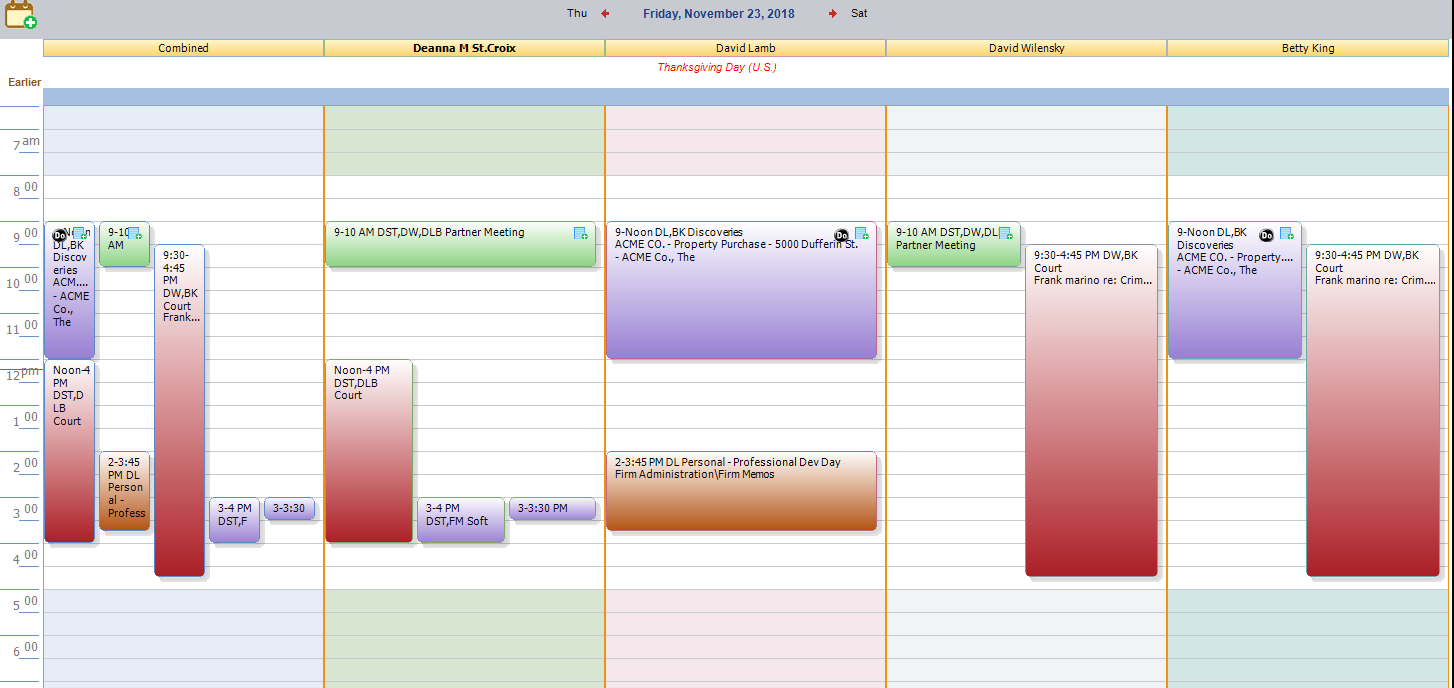Open Combined 2-3:45 PM DL Personal event
1454x688 pixels.
tap(124, 490)
